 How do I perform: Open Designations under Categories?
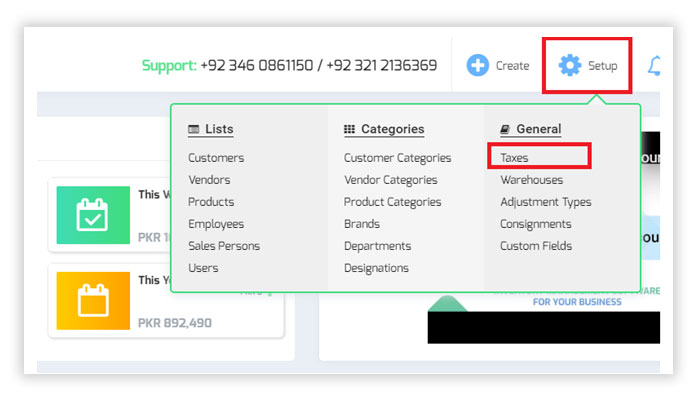(376, 268)
